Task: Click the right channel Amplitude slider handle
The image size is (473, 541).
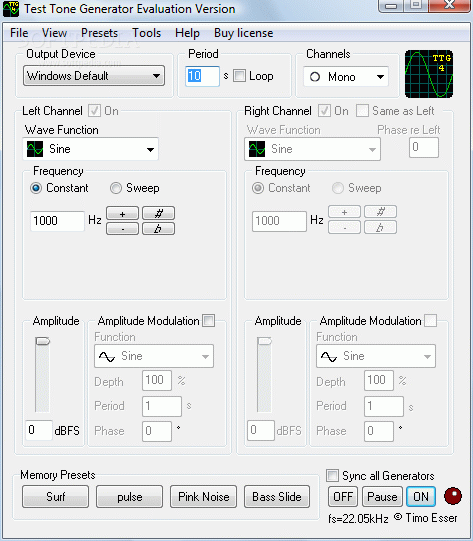Action: 265,341
